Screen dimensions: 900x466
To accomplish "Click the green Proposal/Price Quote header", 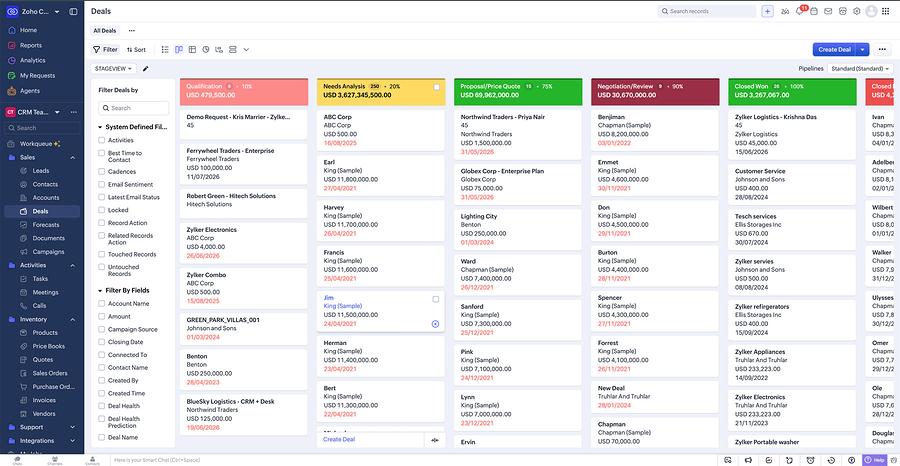I will pos(518,92).
